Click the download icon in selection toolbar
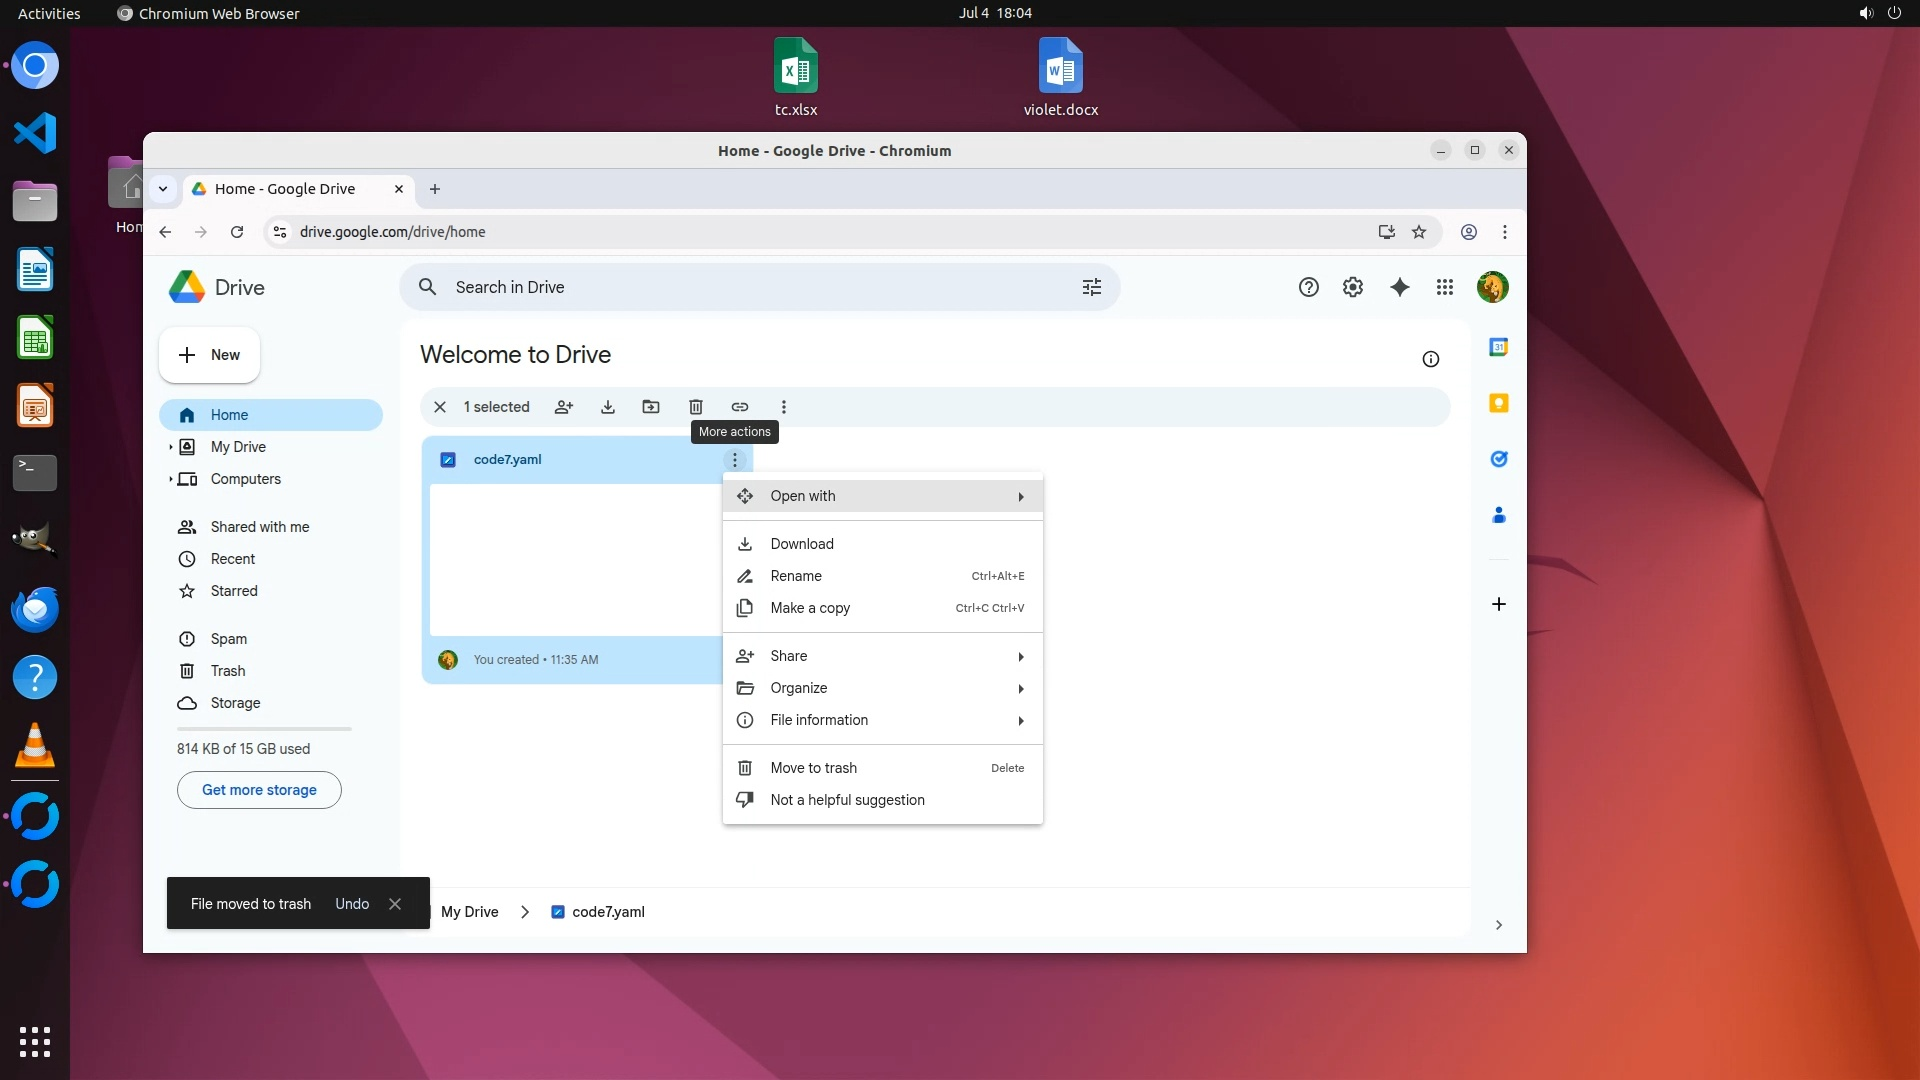The height and width of the screenshot is (1080, 1920). (x=608, y=407)
